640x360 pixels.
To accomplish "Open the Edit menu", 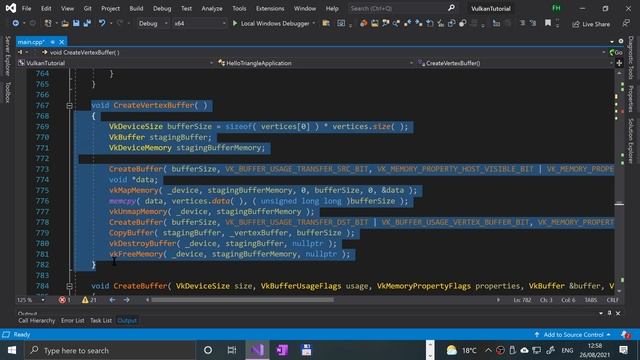I will 46,8.
